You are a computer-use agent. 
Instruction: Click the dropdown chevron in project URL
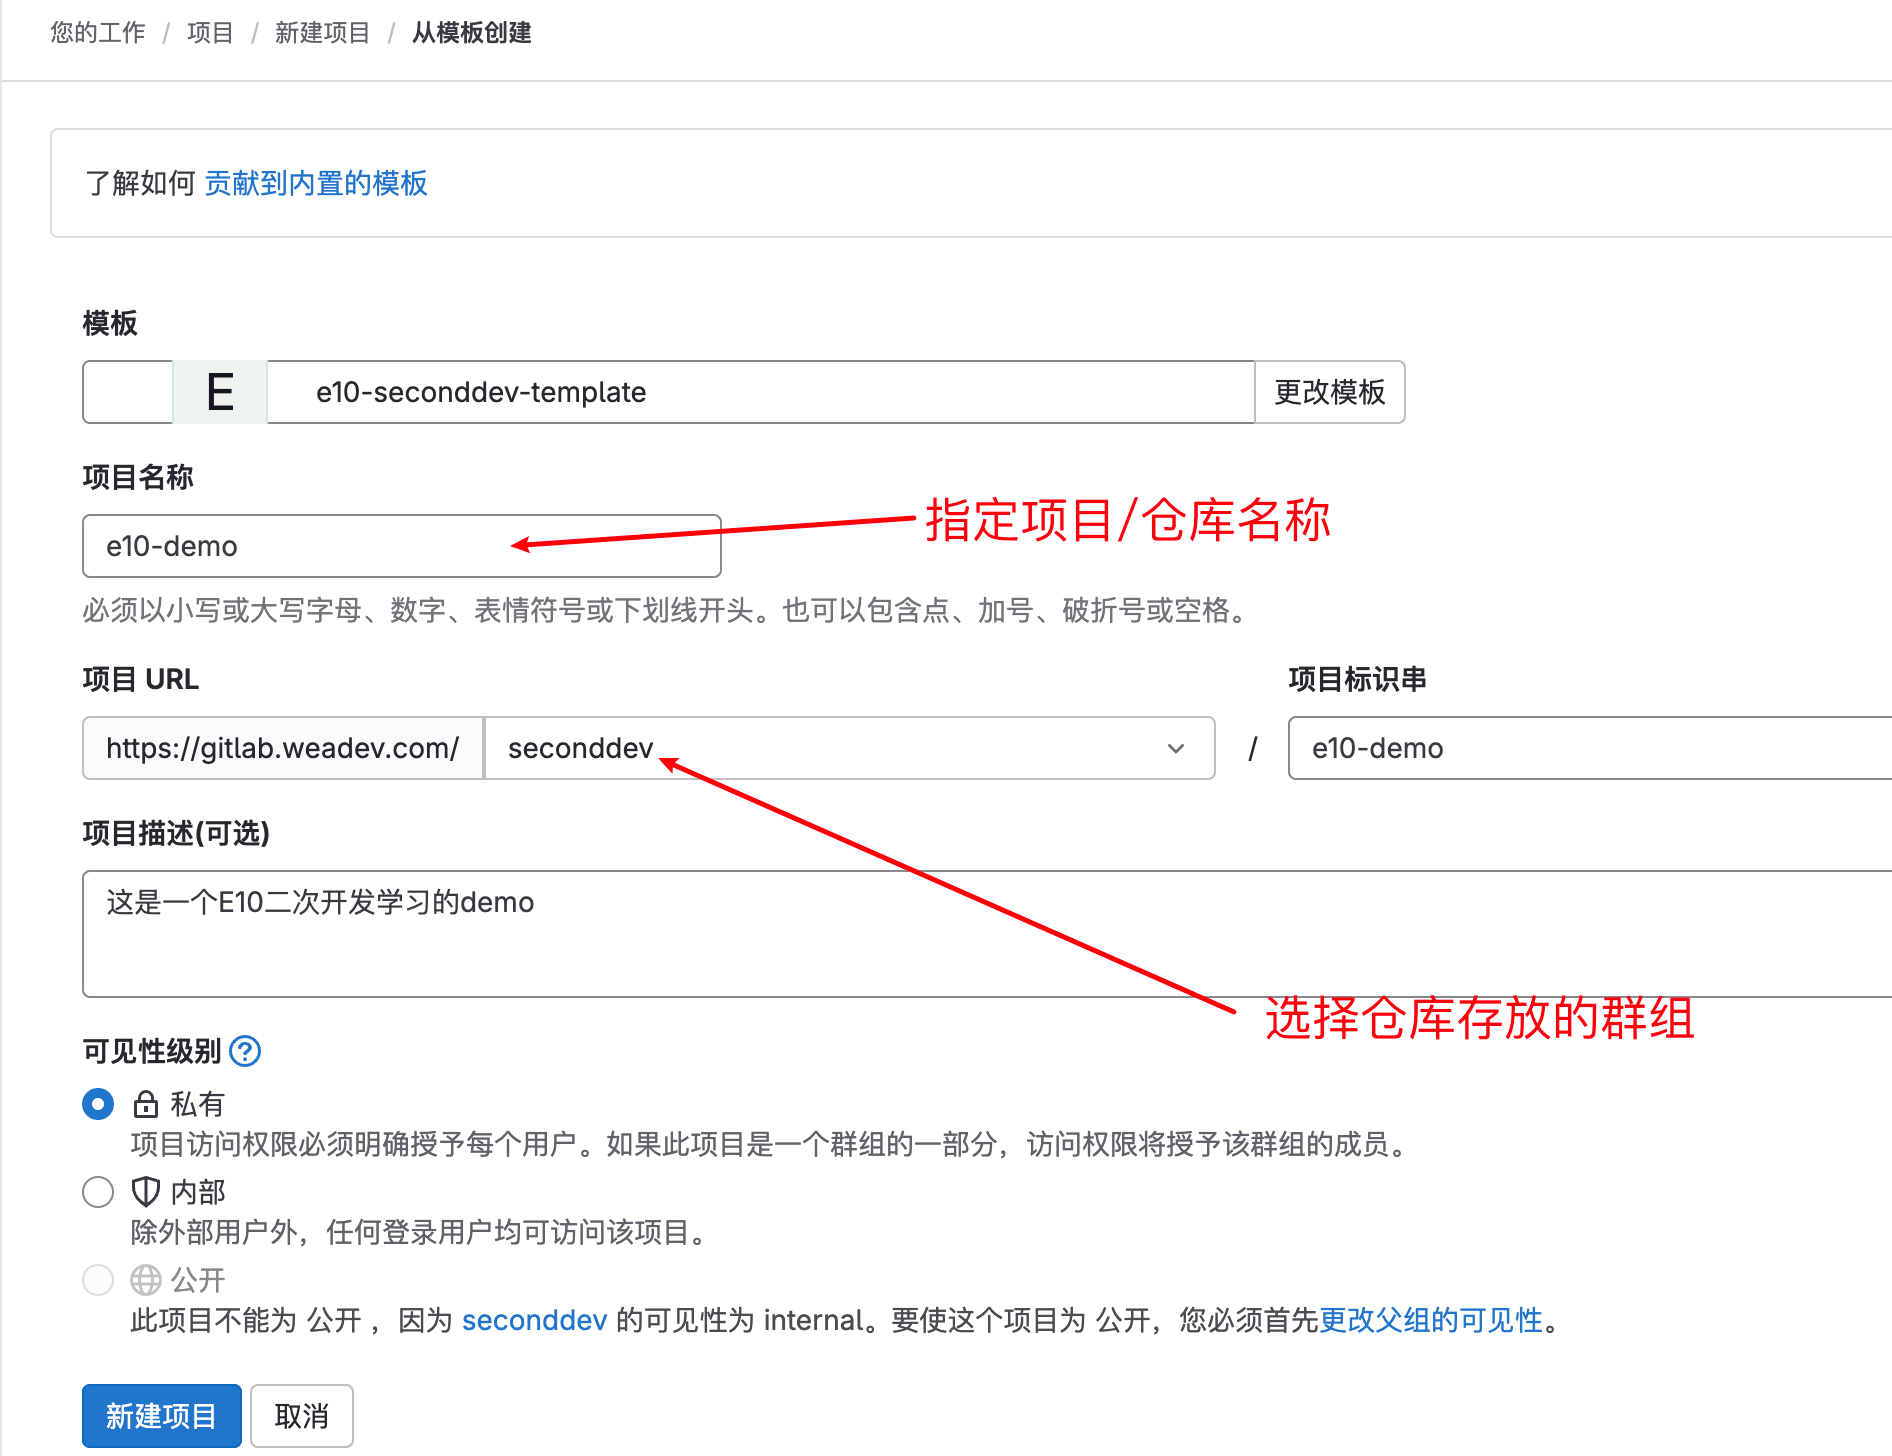pyautogui.click(x=1176, y=748)
